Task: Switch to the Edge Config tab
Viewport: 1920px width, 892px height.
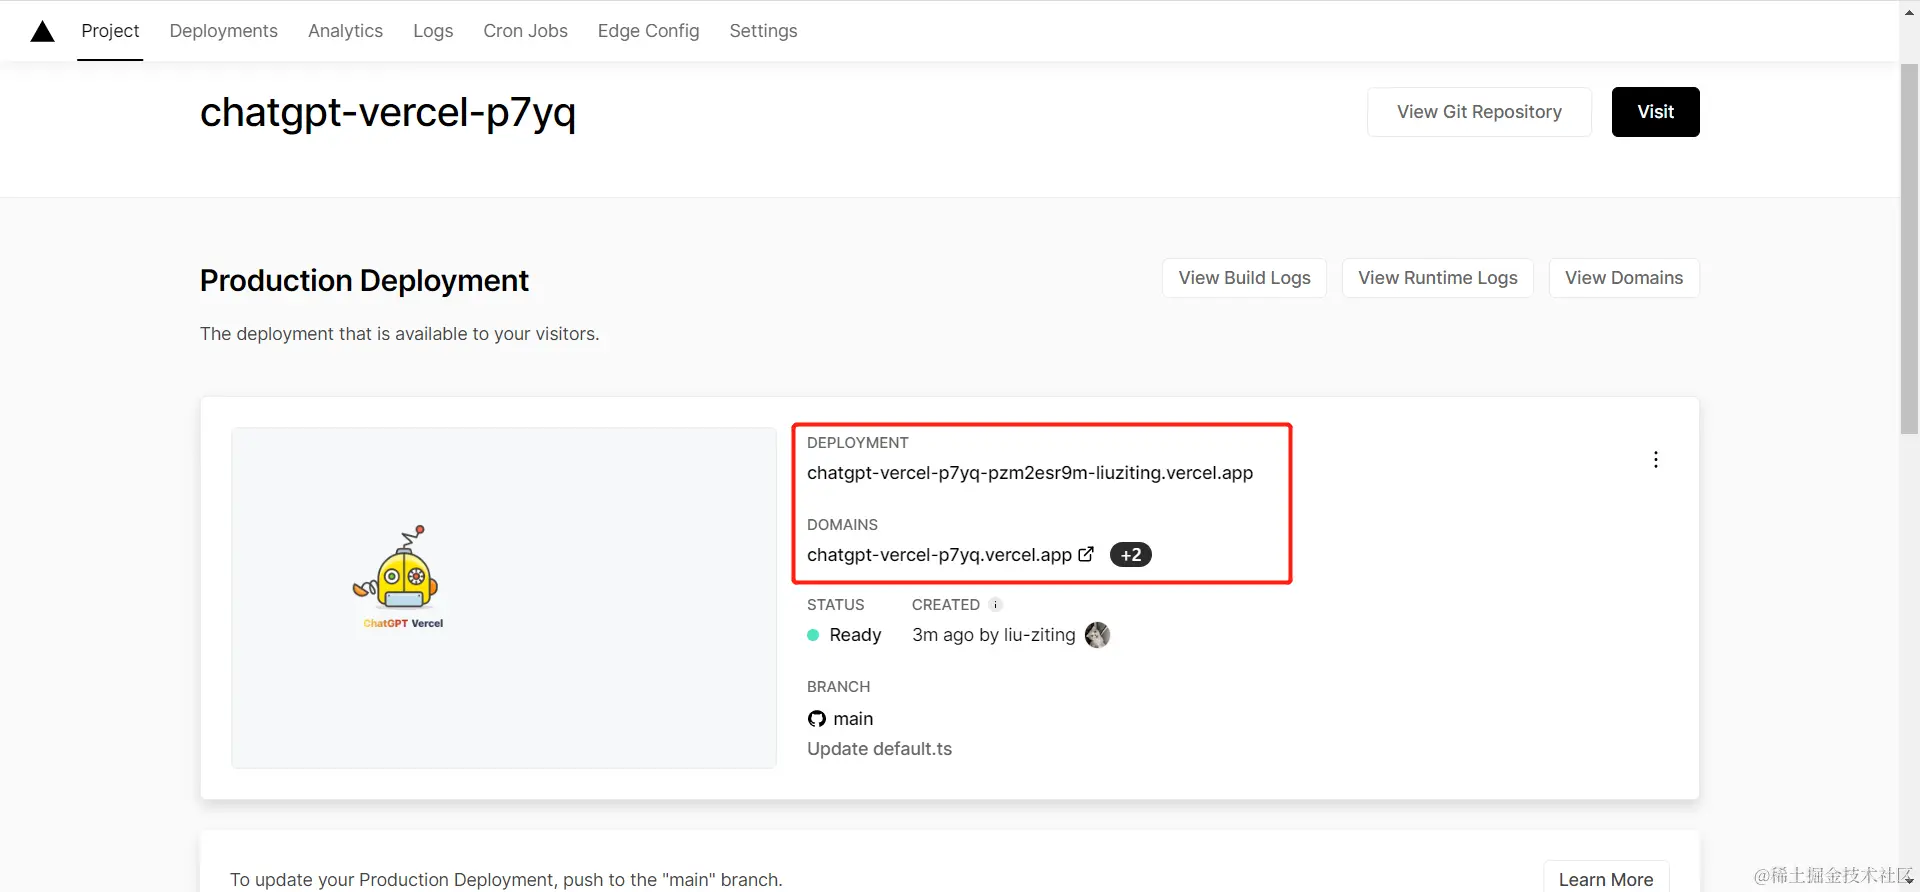Action: [x=649, y=31]
